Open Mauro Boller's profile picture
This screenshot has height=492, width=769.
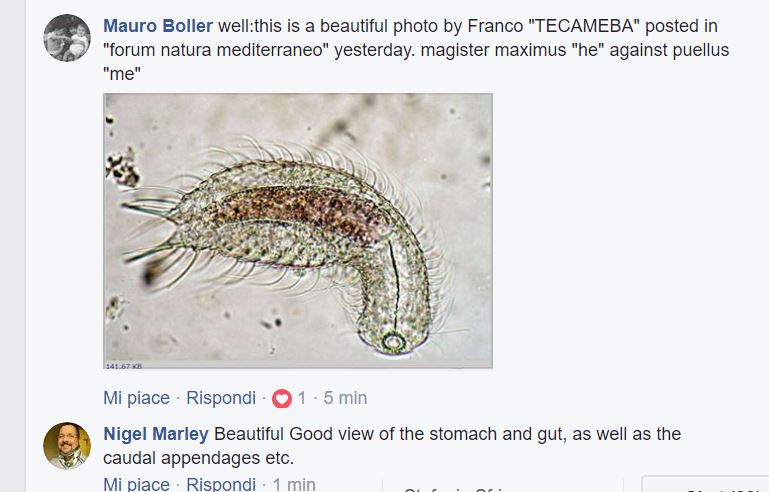click(67, 38)
